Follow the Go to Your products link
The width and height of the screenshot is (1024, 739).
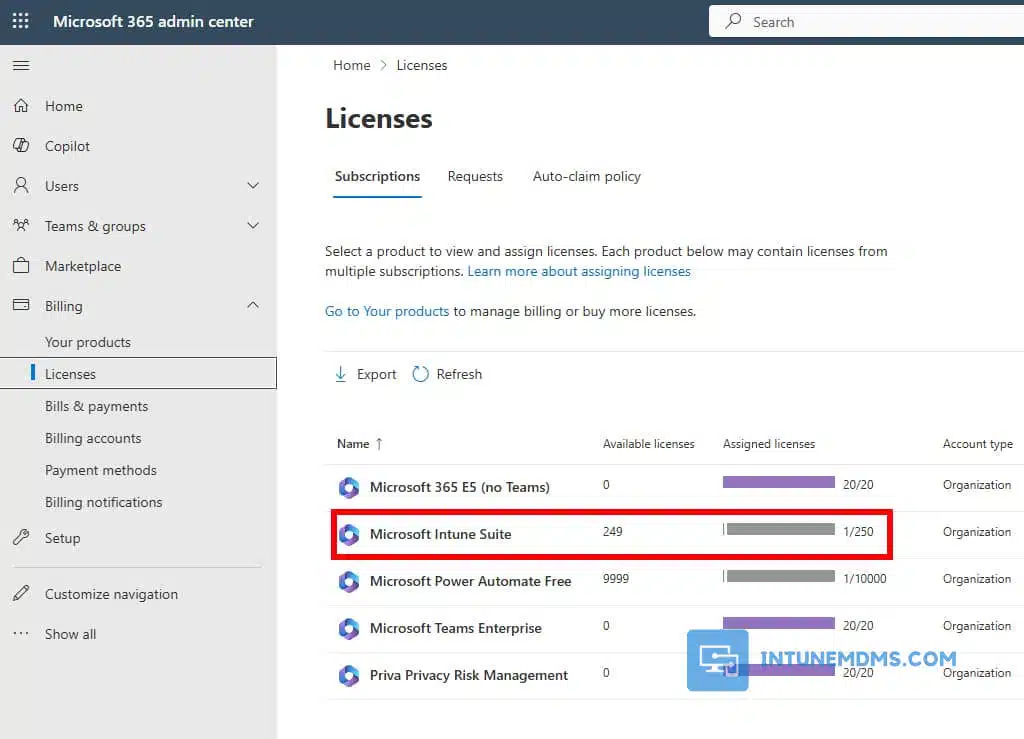387,311
